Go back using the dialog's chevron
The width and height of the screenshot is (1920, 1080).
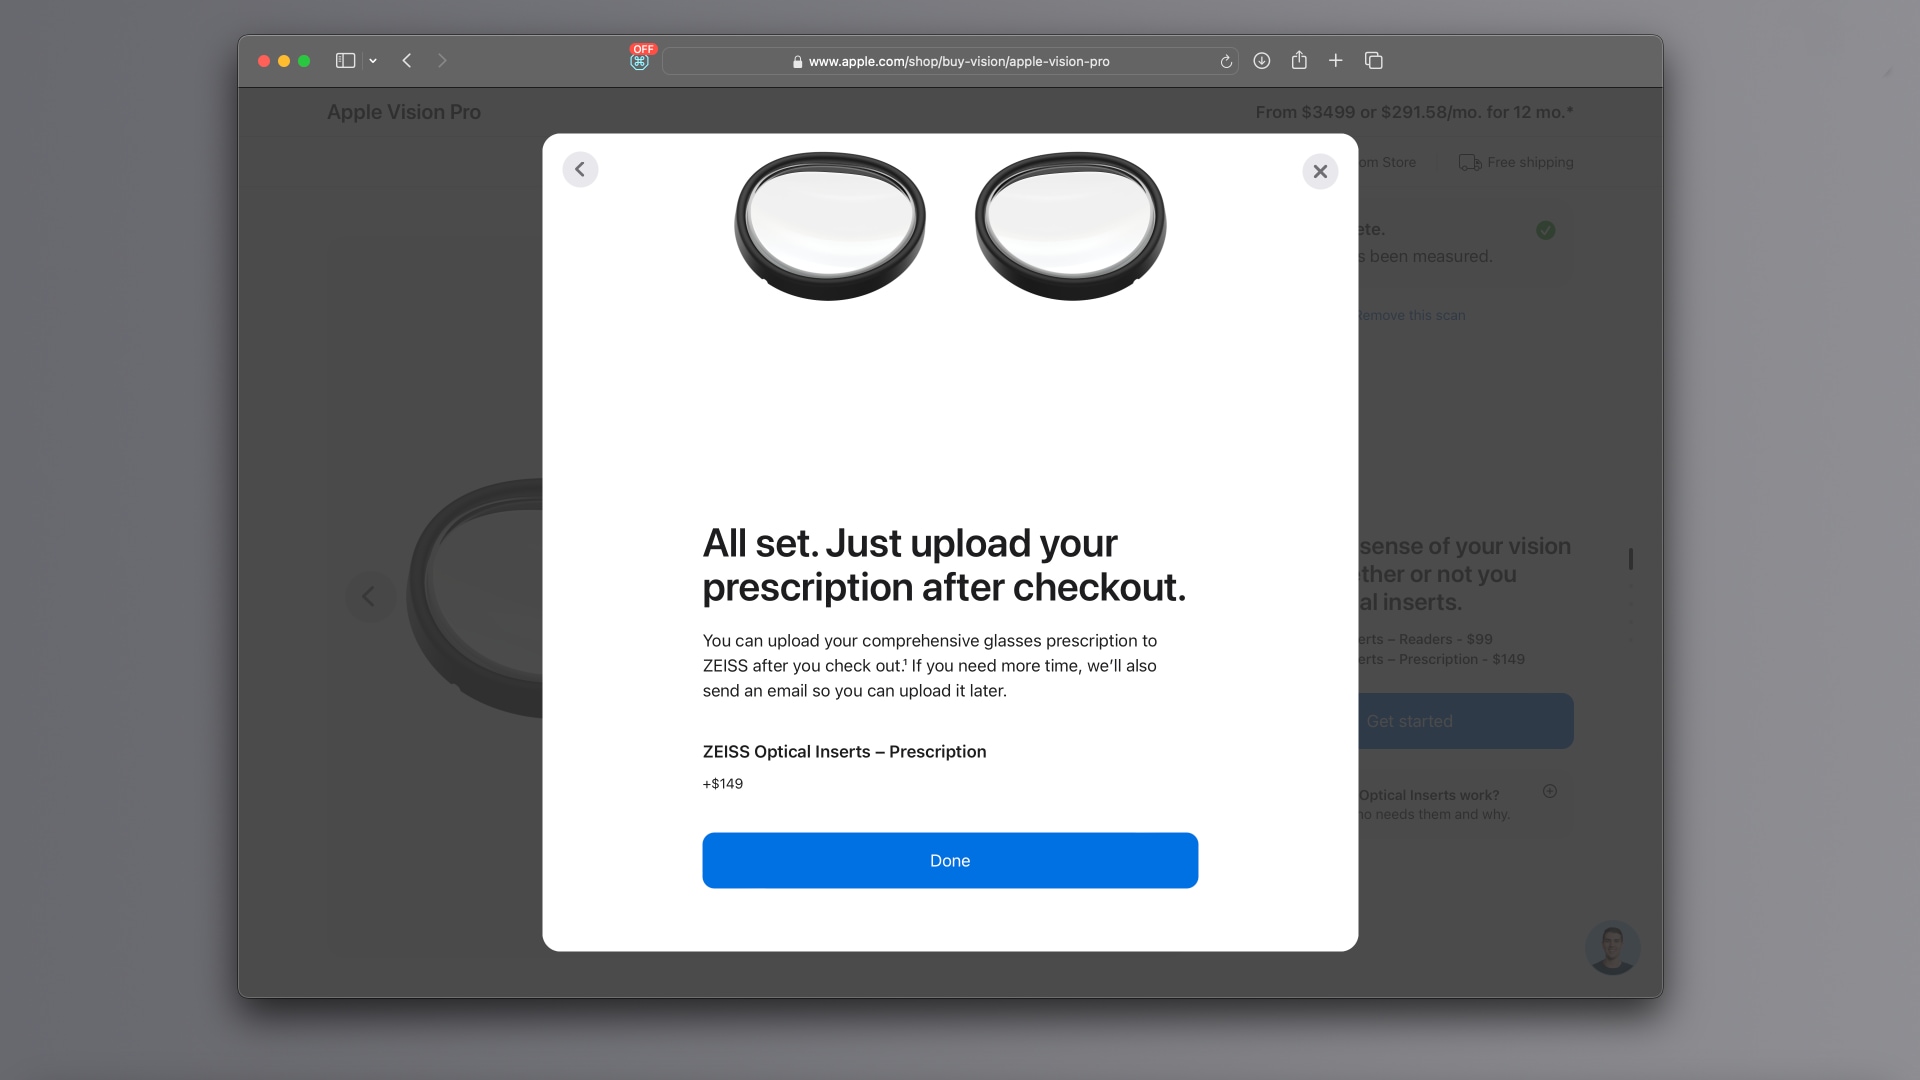(x=580, y=169)
